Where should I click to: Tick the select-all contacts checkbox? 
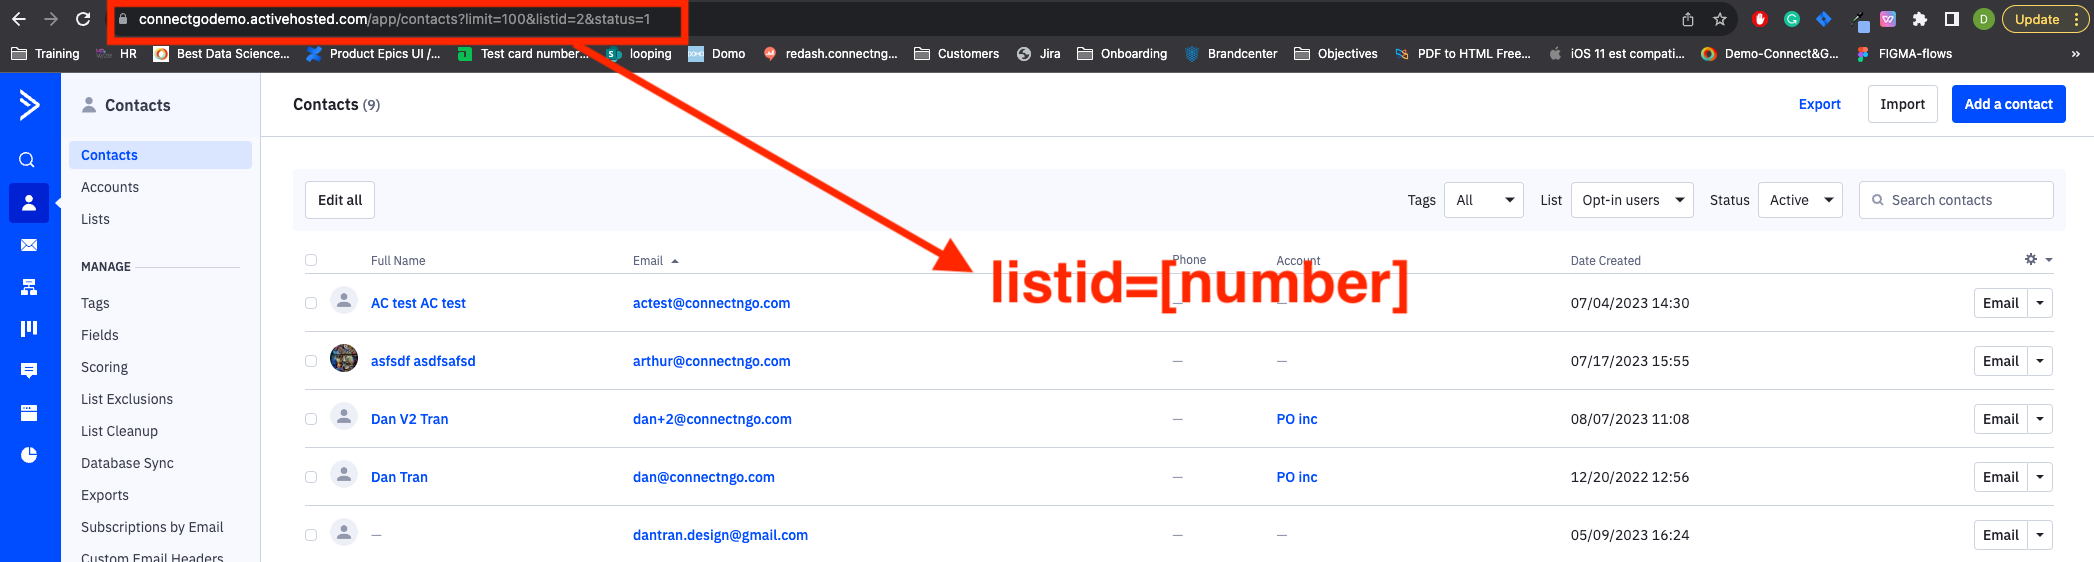311,260
